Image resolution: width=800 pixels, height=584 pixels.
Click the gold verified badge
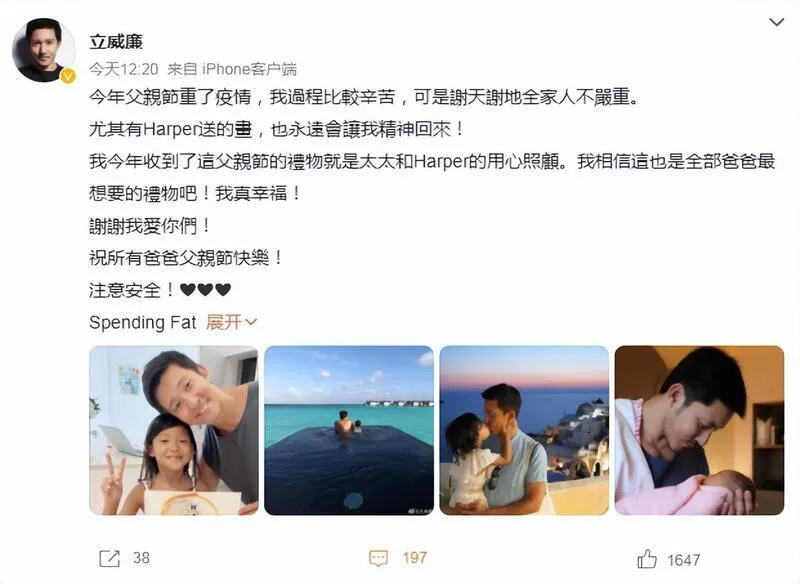click(68, 76)
